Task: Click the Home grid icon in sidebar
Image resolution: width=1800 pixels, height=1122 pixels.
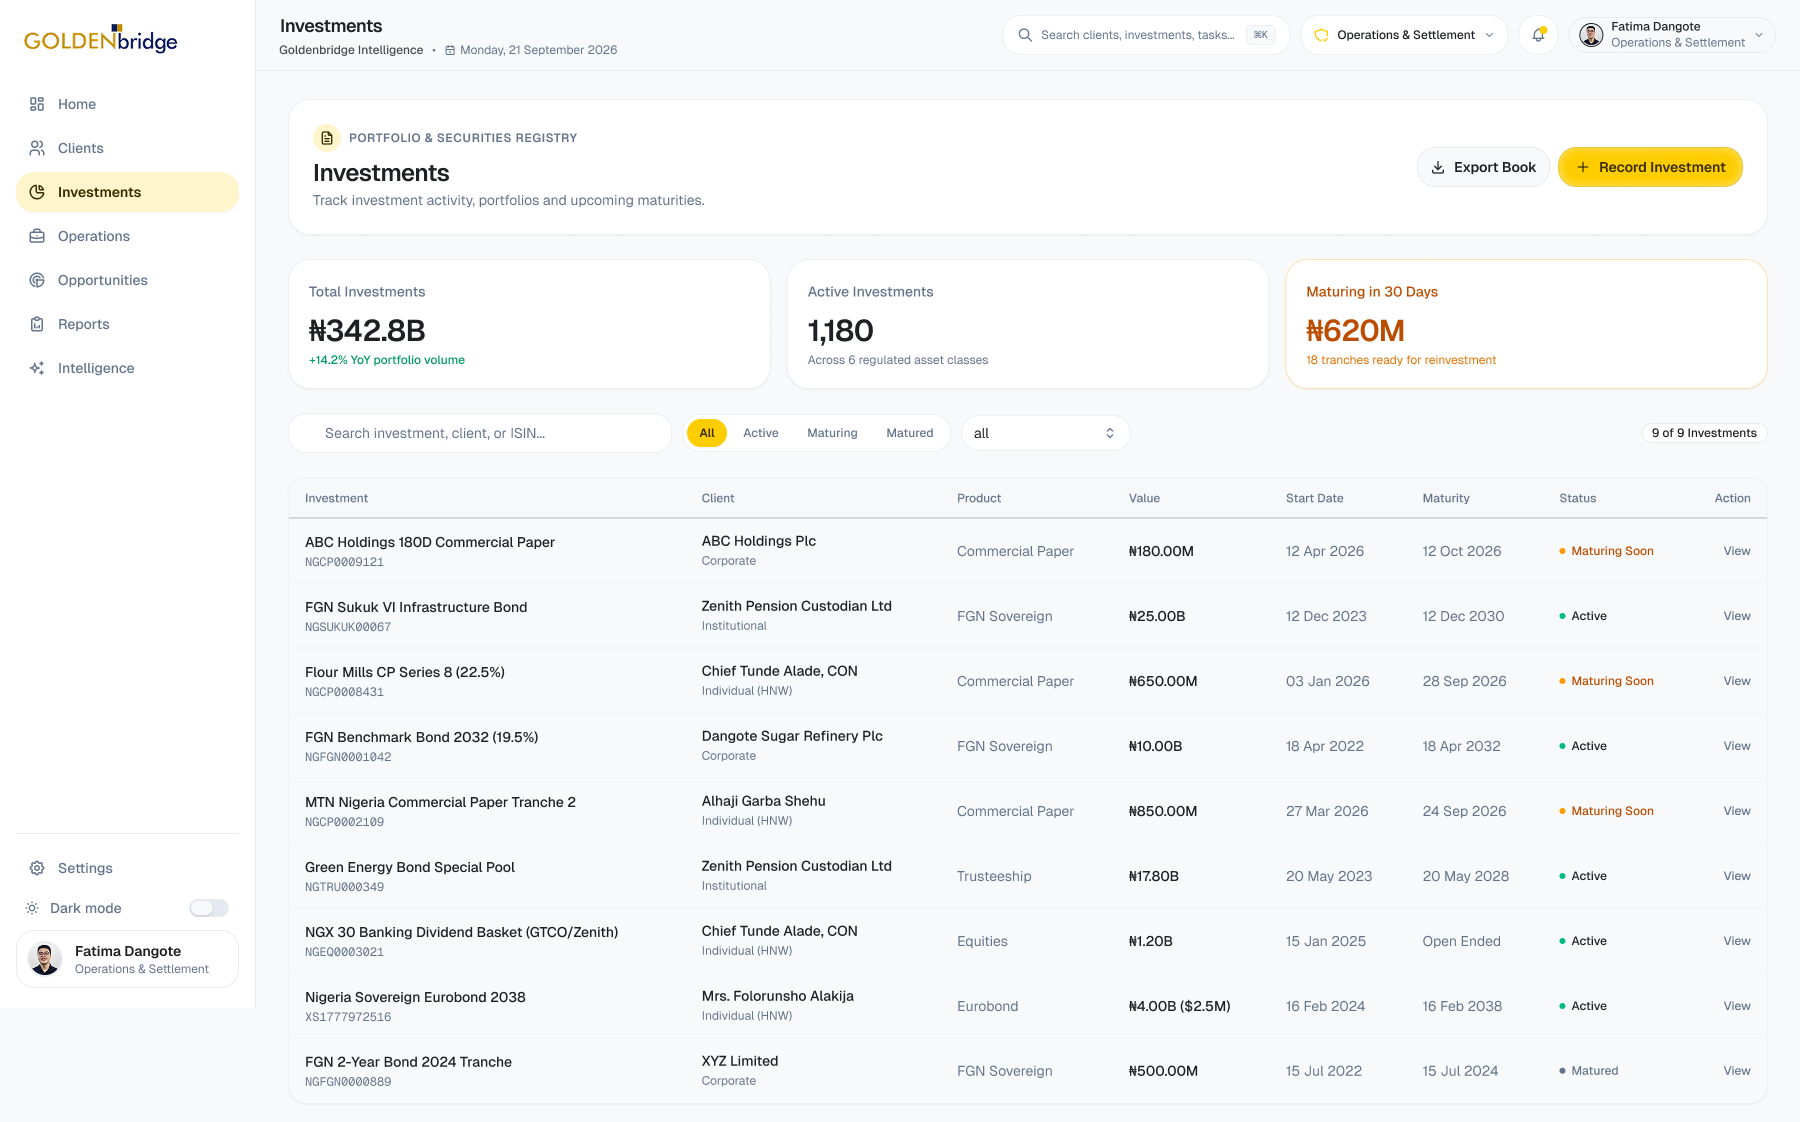Action: click(x=37, y=104)
